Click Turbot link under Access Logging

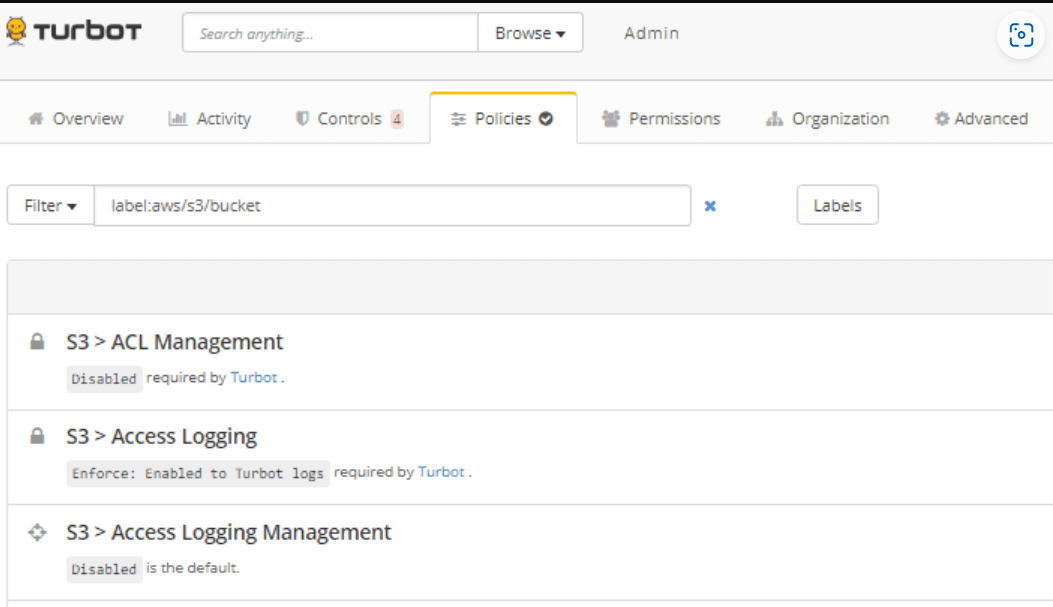coord(441,472)
